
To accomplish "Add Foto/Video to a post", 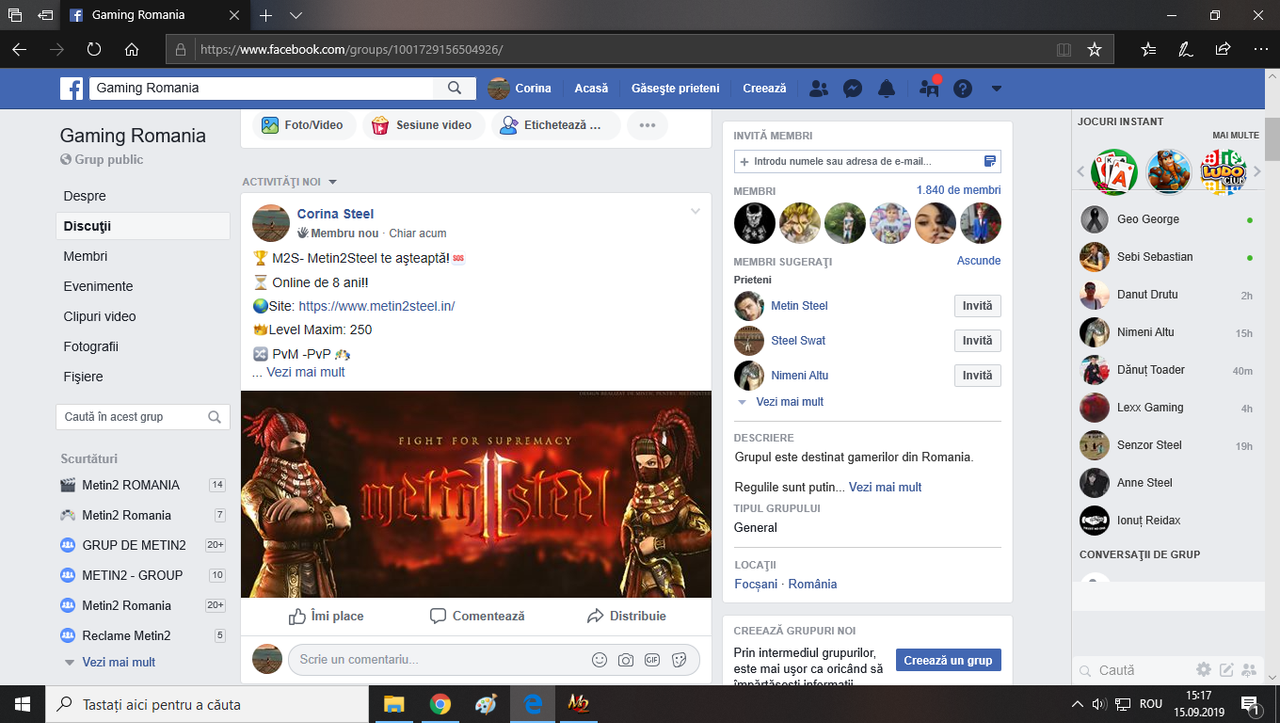I will coord(302,125).
